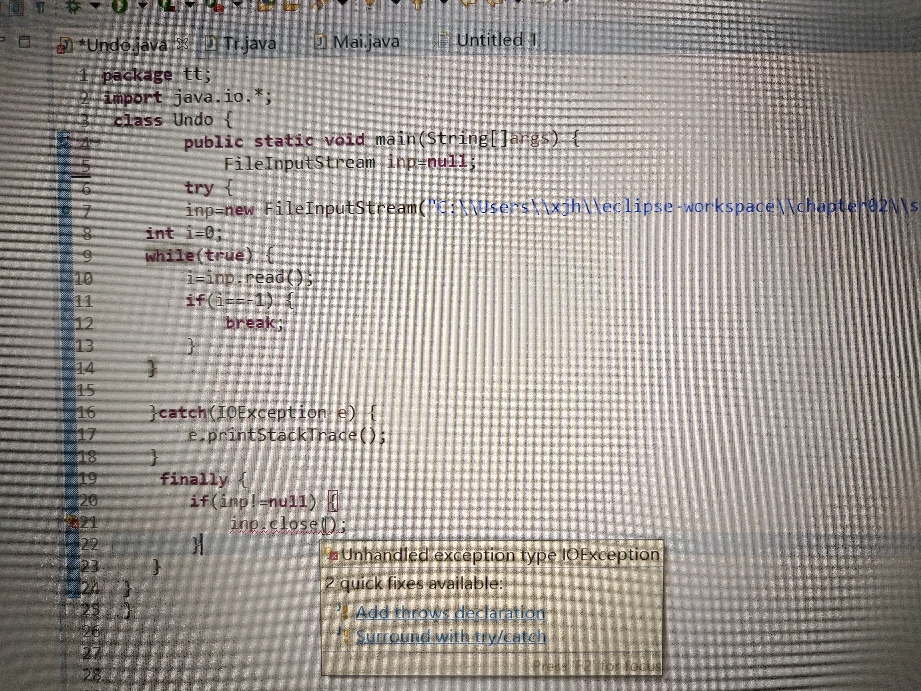Viewport: 921px width, 691px height.
Task: Click the 'break;' statement
Action: pos(254,323)
